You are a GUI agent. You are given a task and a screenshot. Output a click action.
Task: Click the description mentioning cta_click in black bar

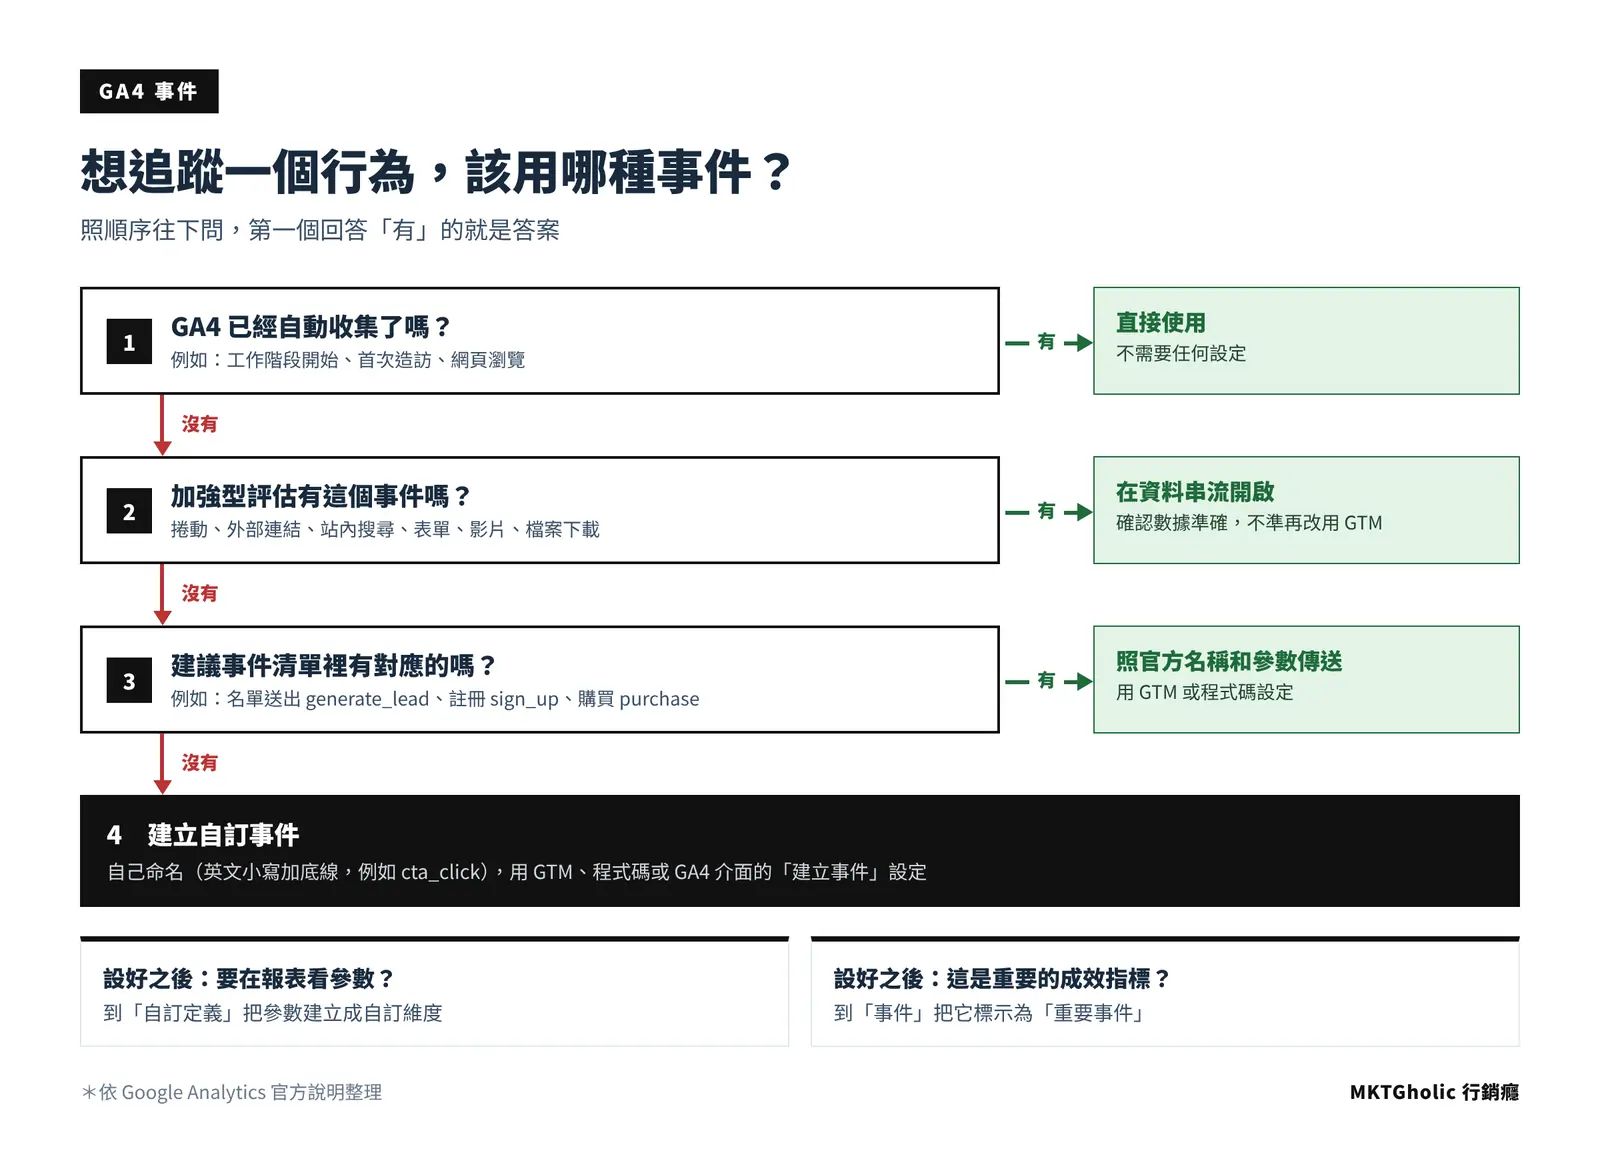coord(517,872)
